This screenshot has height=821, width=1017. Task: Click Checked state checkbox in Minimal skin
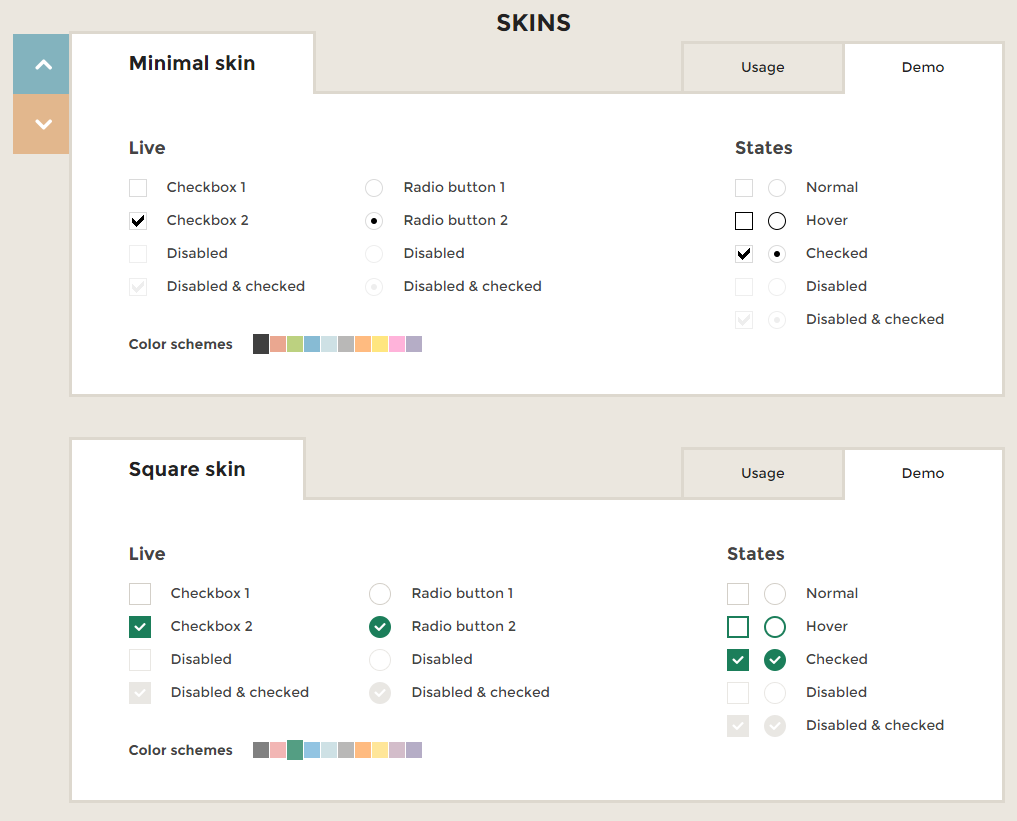coord(744,254)
